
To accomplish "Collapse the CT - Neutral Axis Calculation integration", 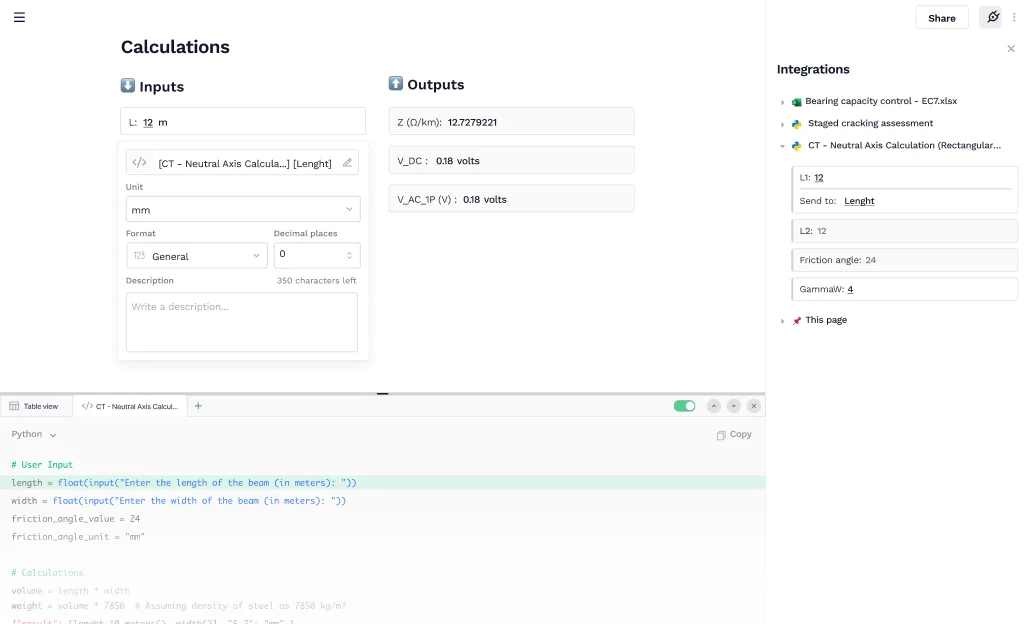I will pos(783,146).
